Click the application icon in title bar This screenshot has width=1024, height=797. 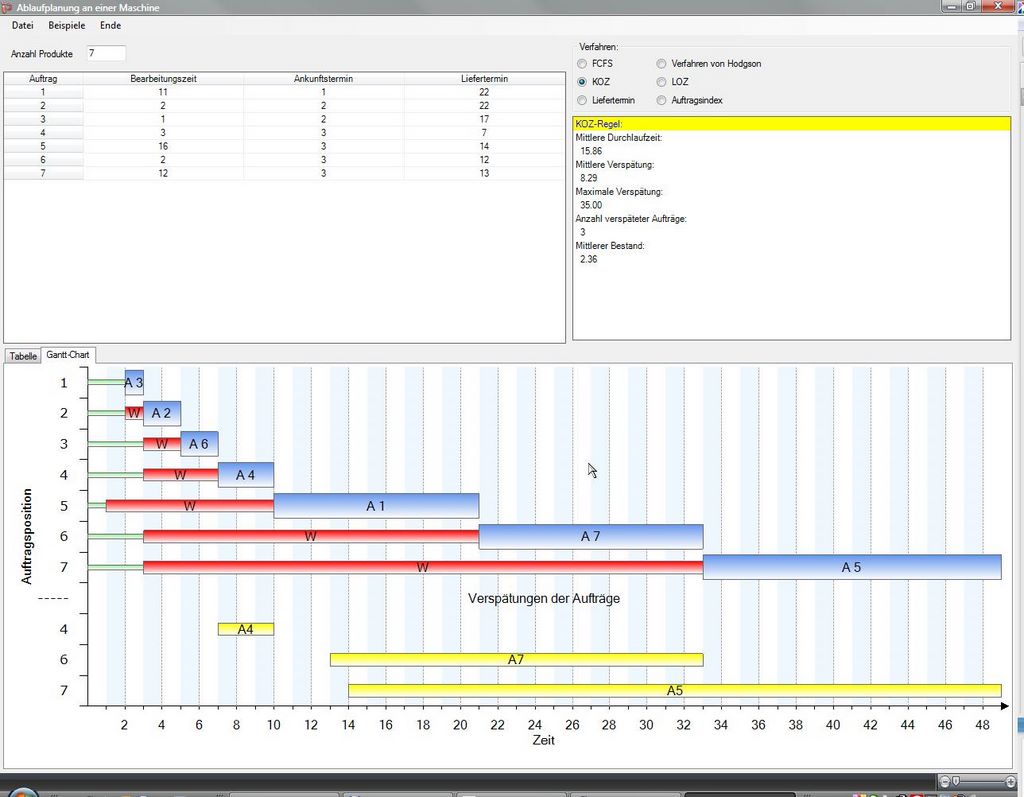pyautogui.click(x=8, y=7)
